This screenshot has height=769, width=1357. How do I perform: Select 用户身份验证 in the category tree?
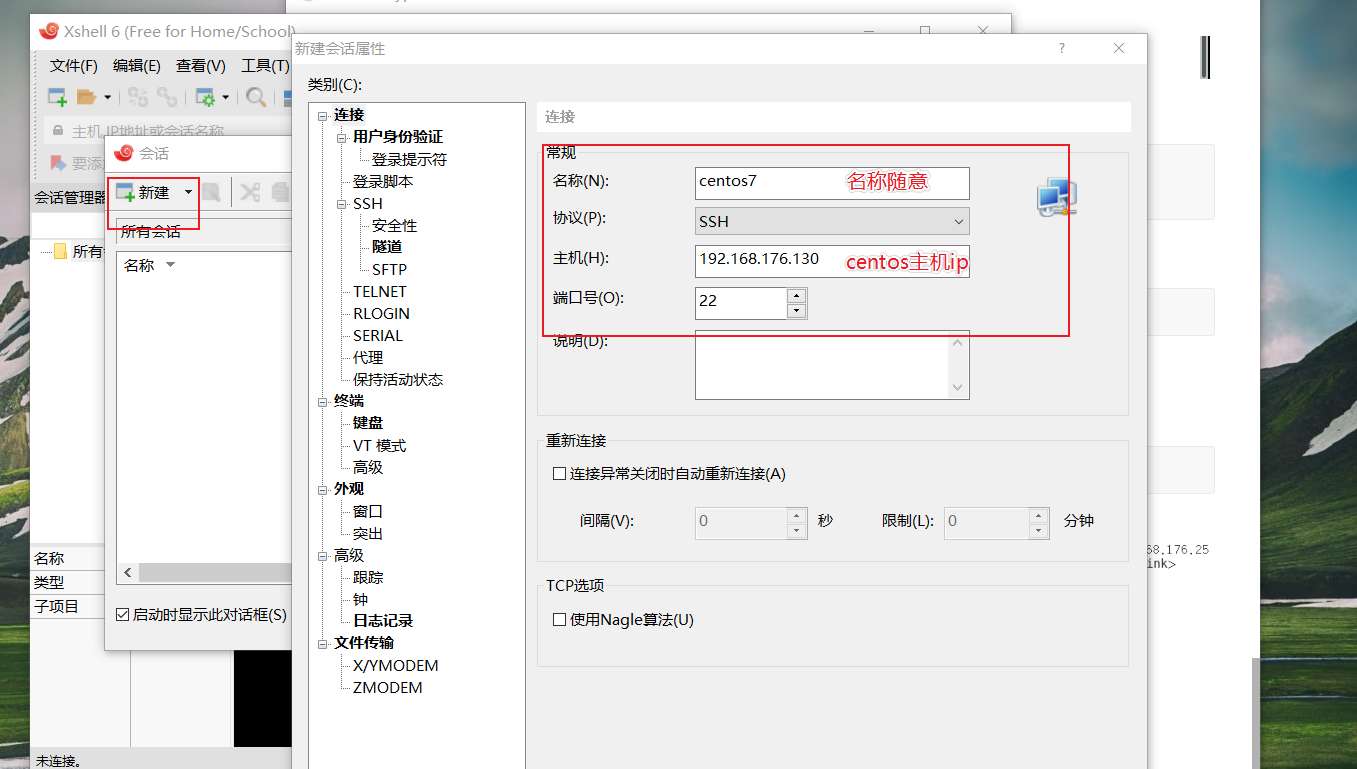398,137
